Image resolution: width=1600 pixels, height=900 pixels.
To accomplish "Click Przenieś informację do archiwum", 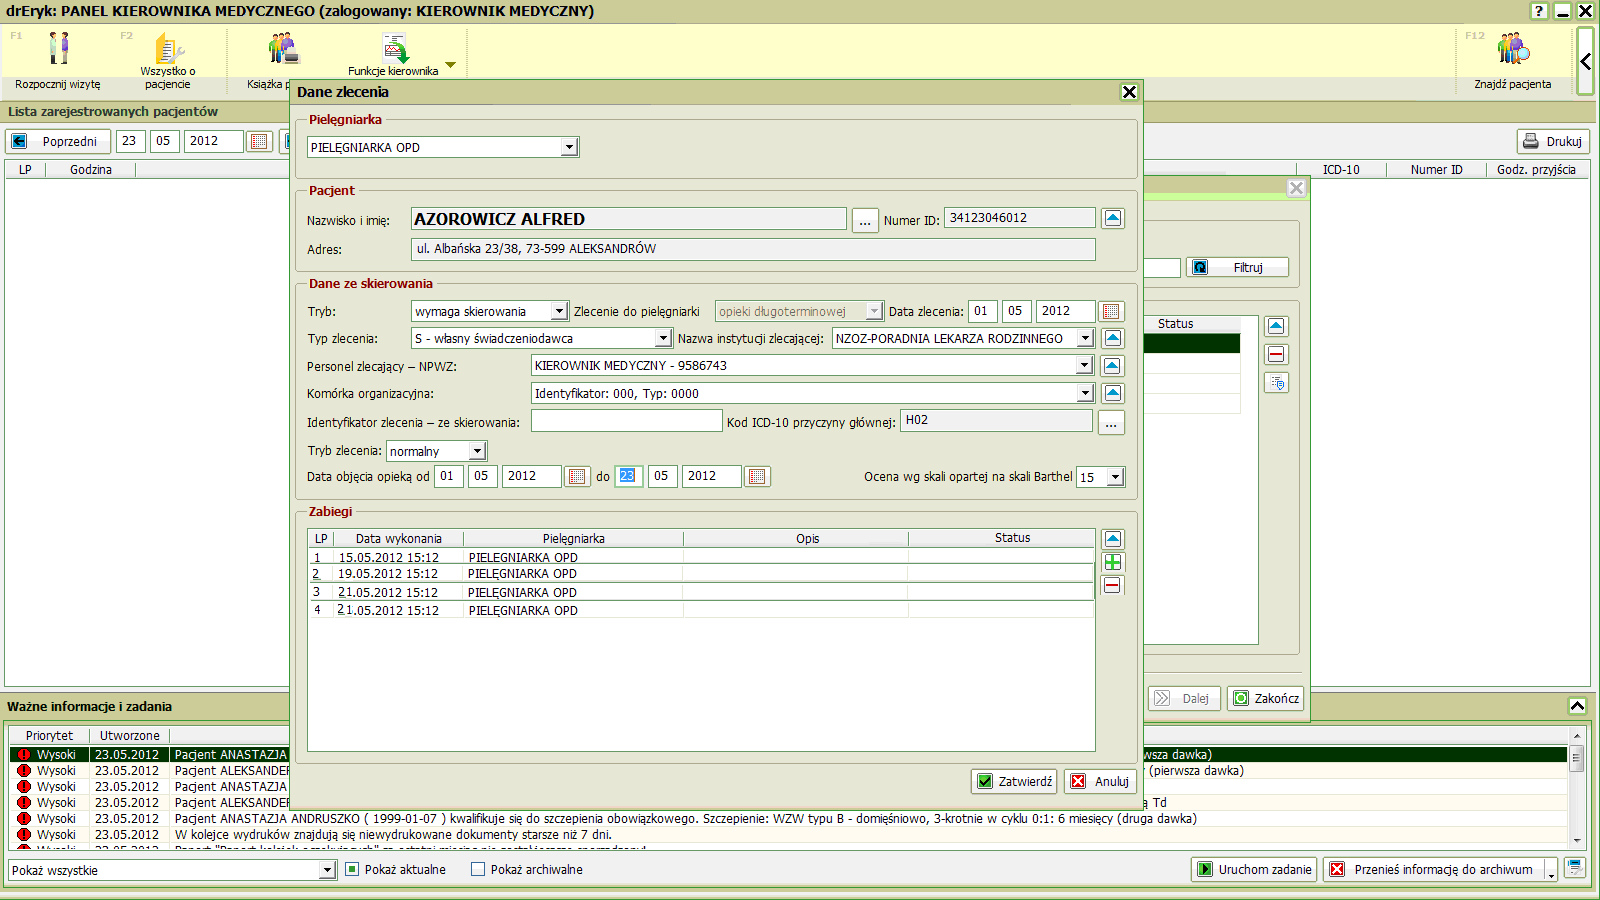I will tap(1434, 869).
